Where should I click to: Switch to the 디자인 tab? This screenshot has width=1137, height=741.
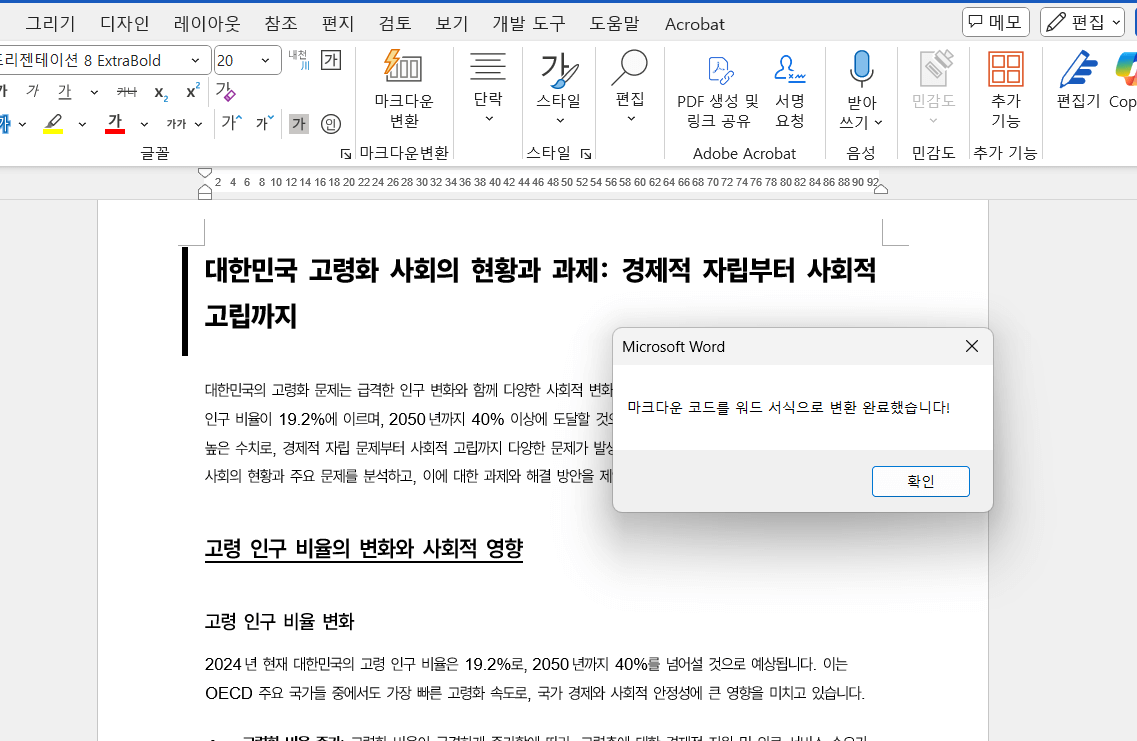125,24
